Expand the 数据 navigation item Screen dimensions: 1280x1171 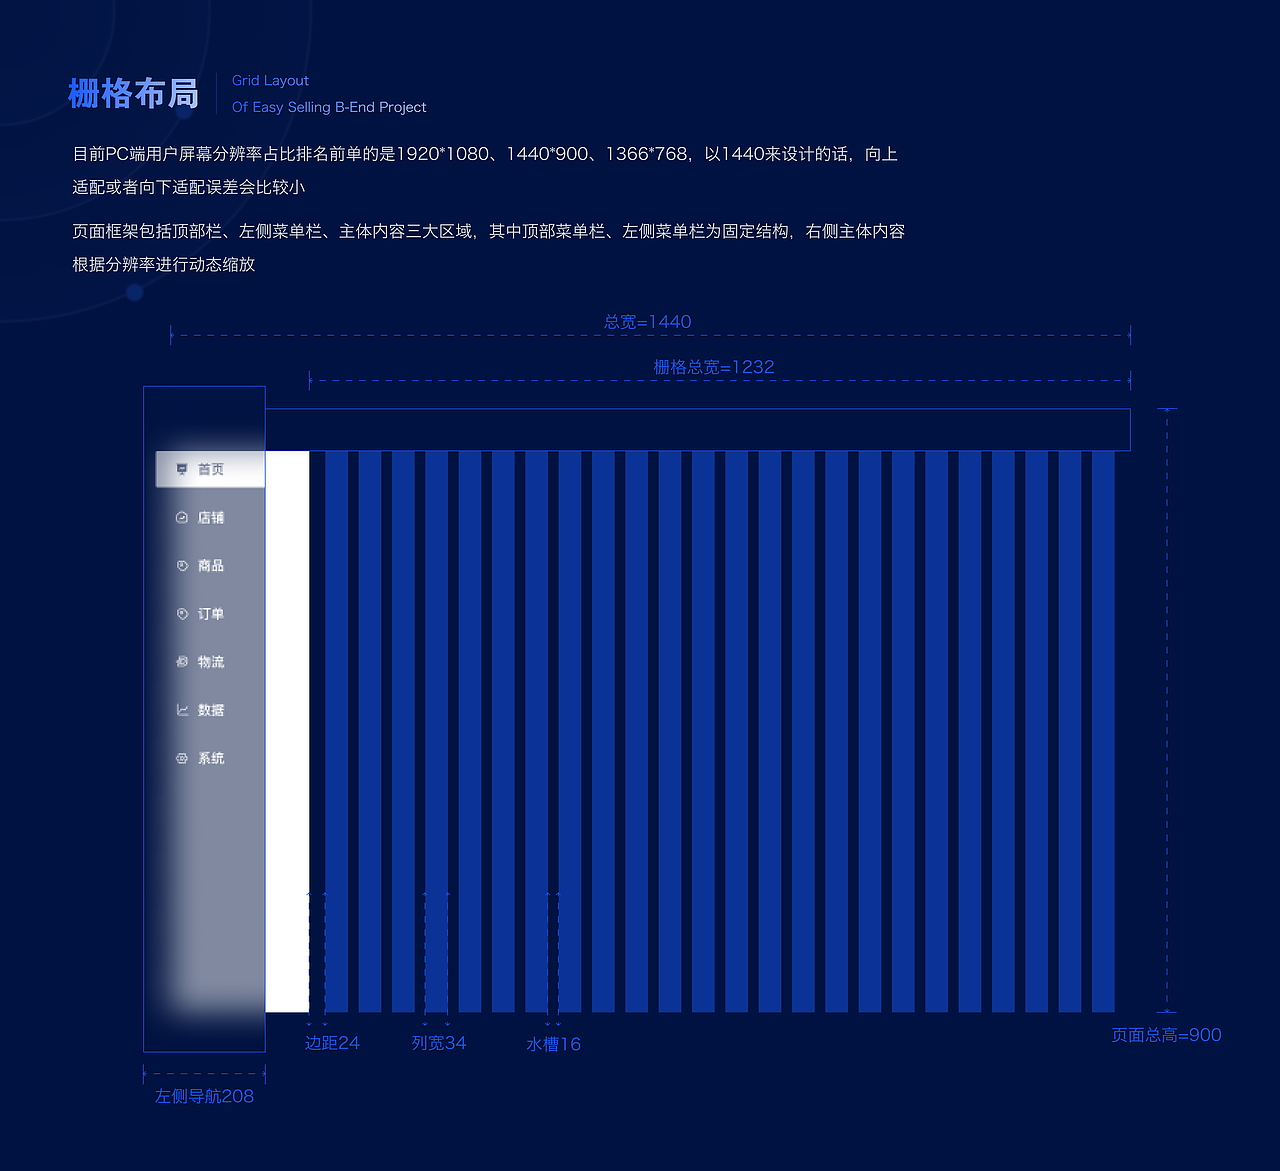(x=210, y=709)
